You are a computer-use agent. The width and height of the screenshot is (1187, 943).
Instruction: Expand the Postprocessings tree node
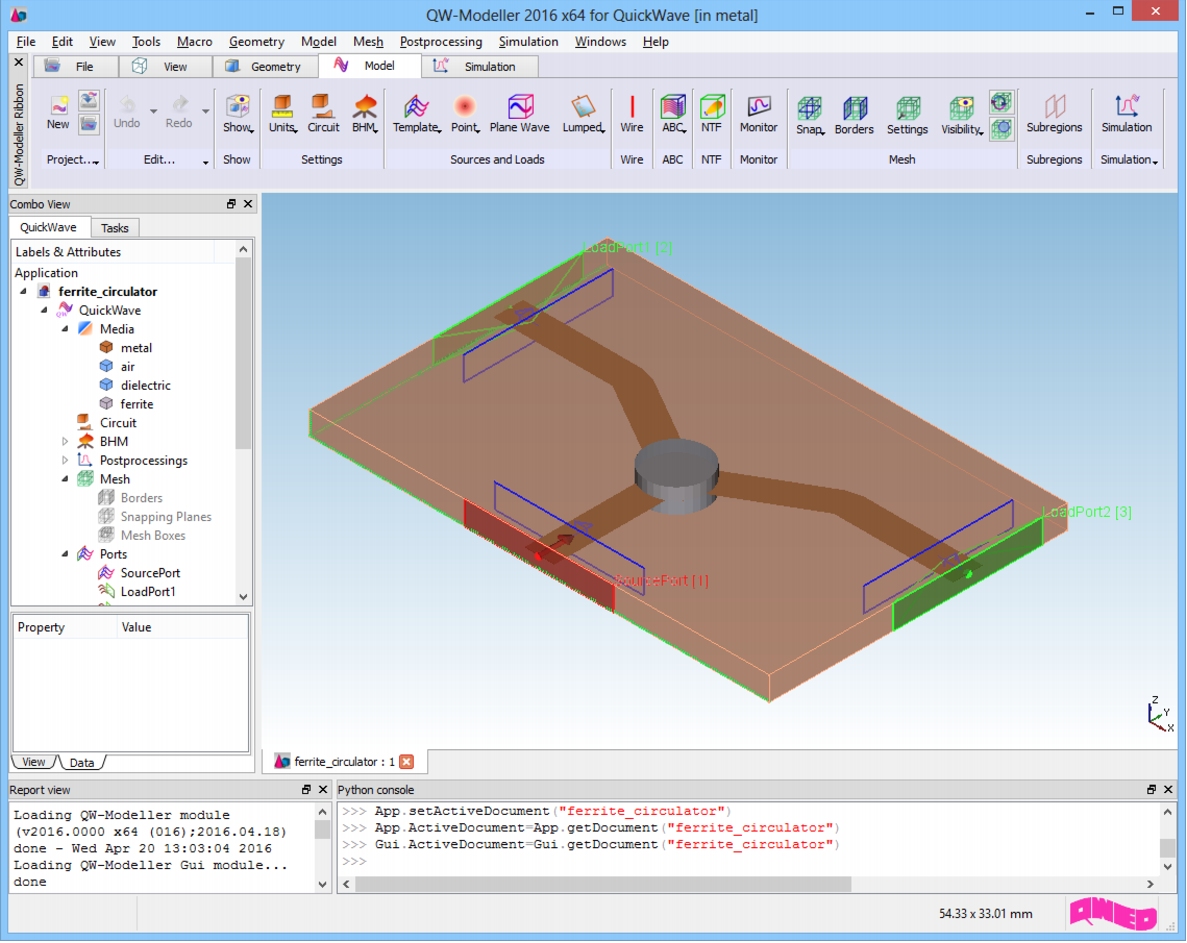pos(65,460)
